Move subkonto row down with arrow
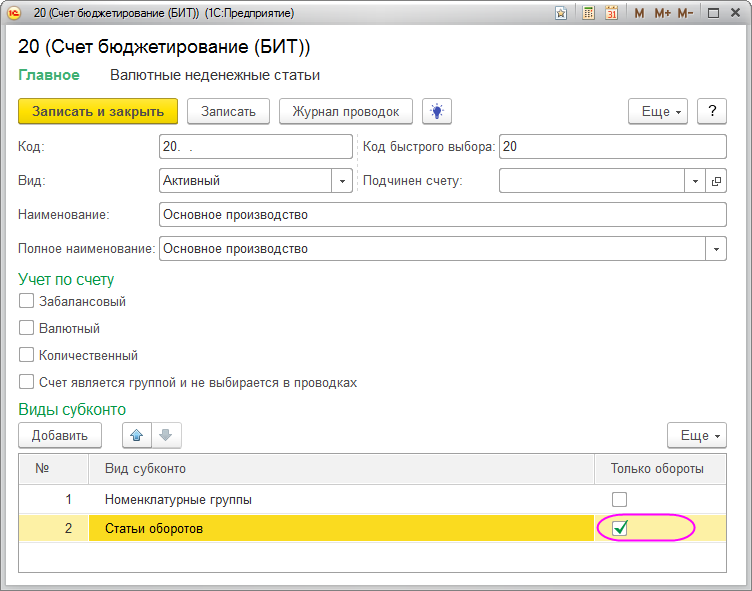This screenshot has height=591, width=752. tap(166, 435)
